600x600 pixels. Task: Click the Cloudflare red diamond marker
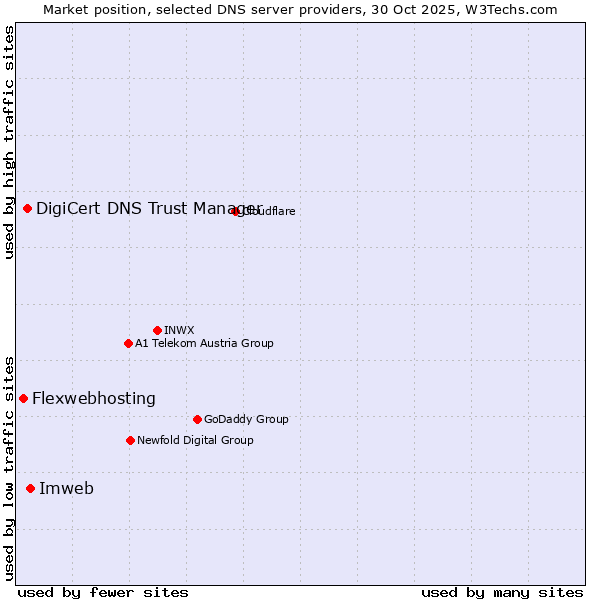236,211
